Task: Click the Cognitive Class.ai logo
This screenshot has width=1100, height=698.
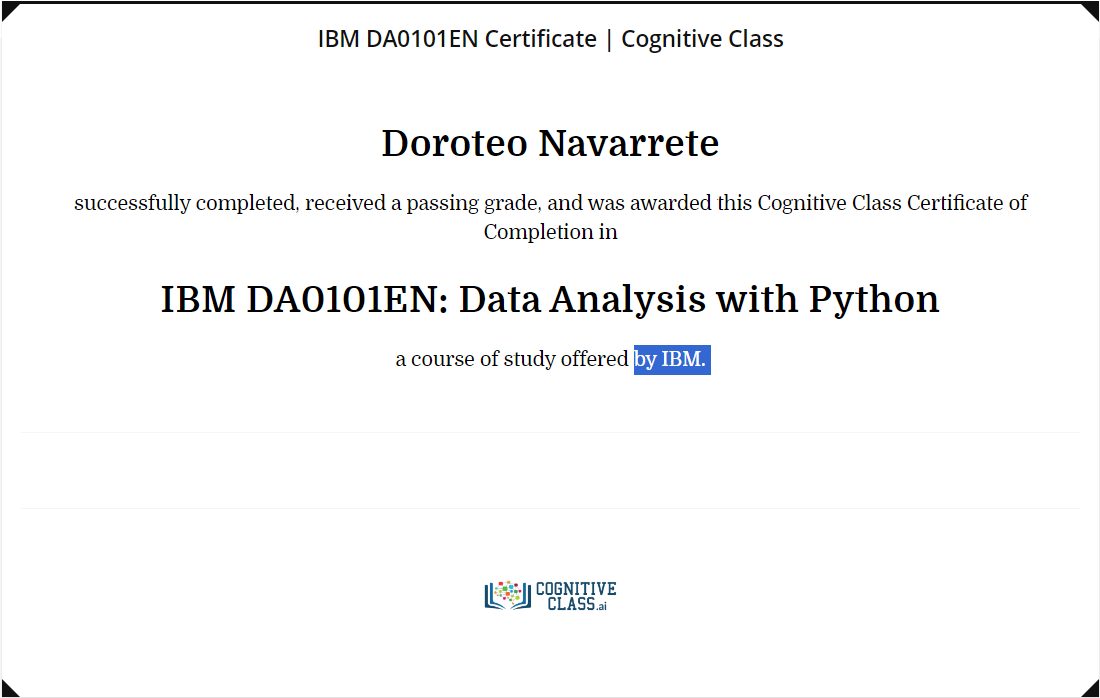Action: click(550, 596)
